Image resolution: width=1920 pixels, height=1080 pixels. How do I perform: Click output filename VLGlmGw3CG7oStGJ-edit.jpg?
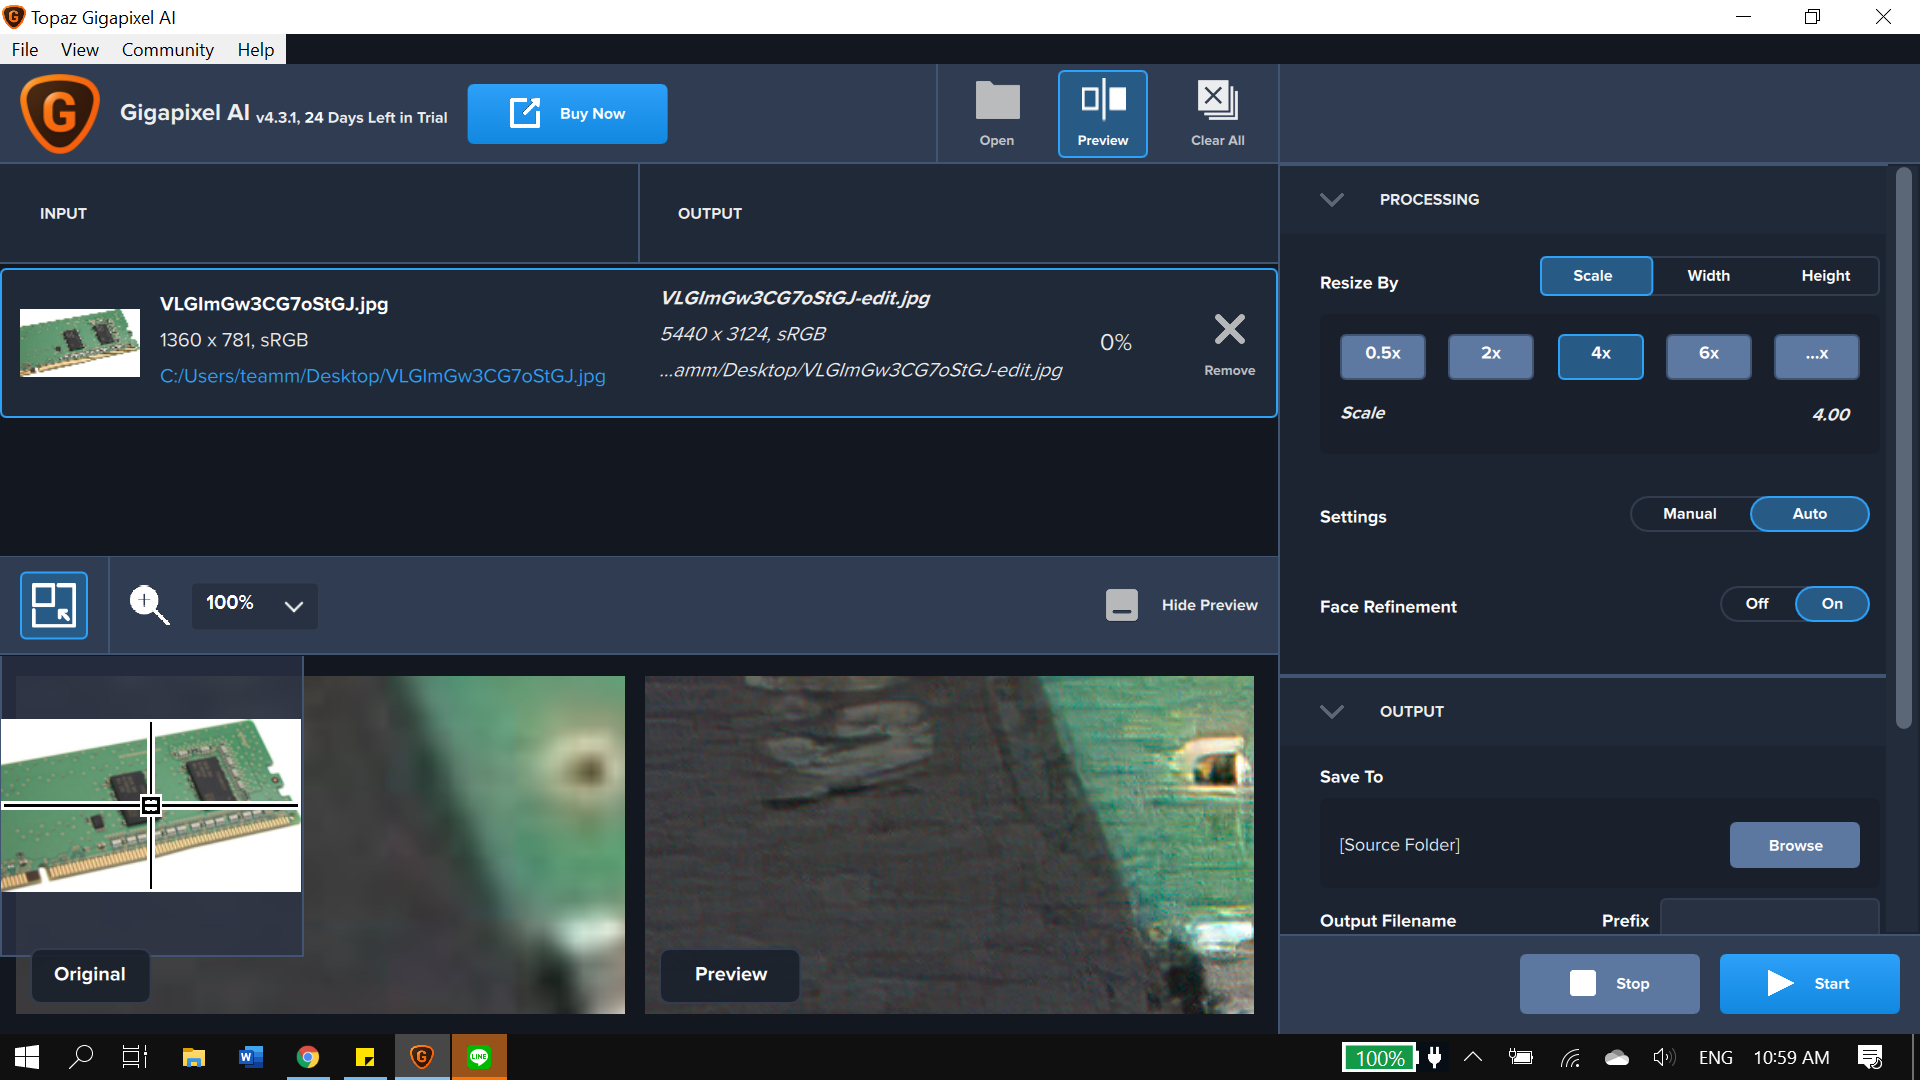point(795,298)
